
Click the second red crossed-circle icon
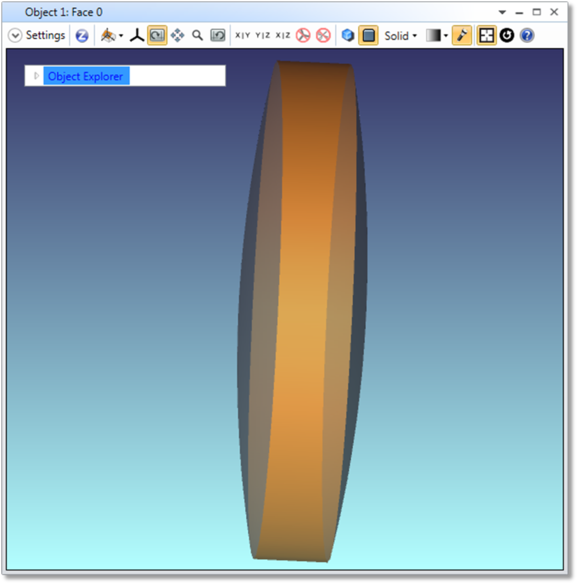coord(323,36)
